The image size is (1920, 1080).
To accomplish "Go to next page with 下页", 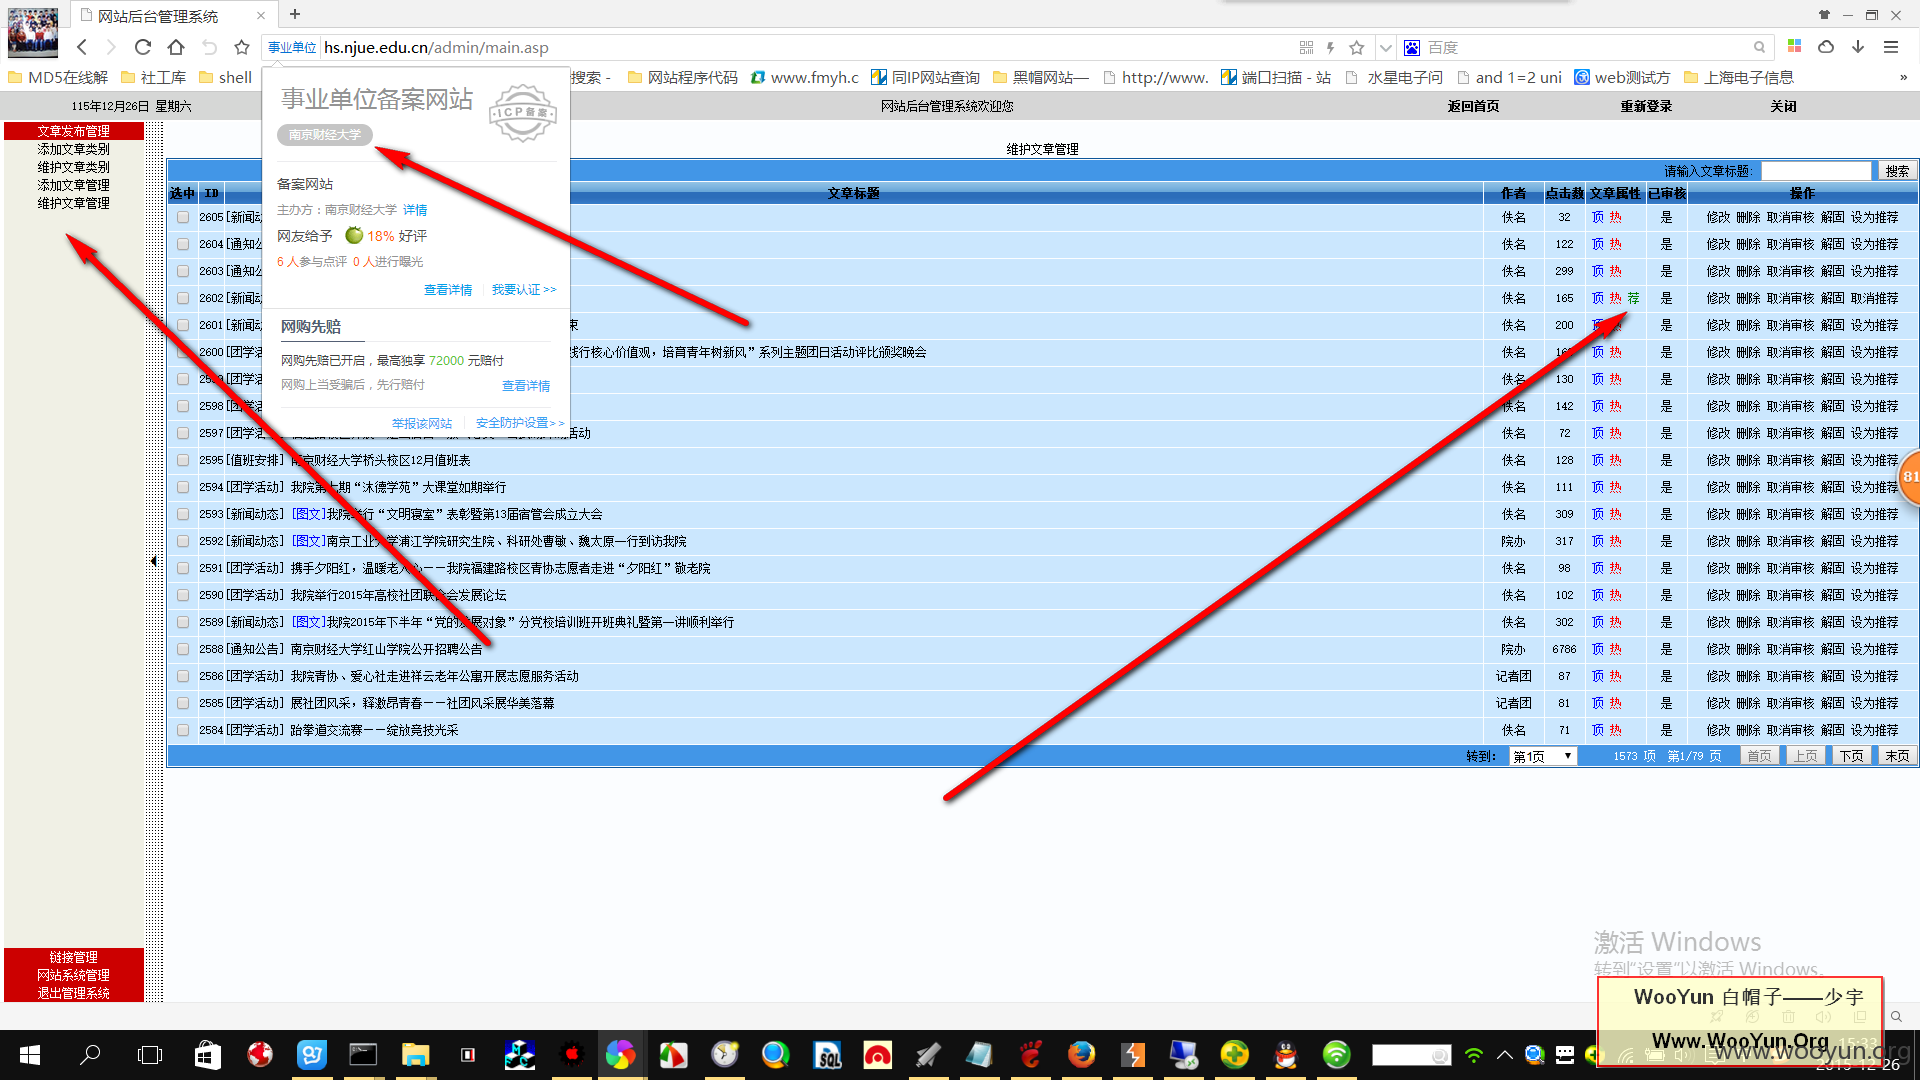I will tap(1851, 756).
